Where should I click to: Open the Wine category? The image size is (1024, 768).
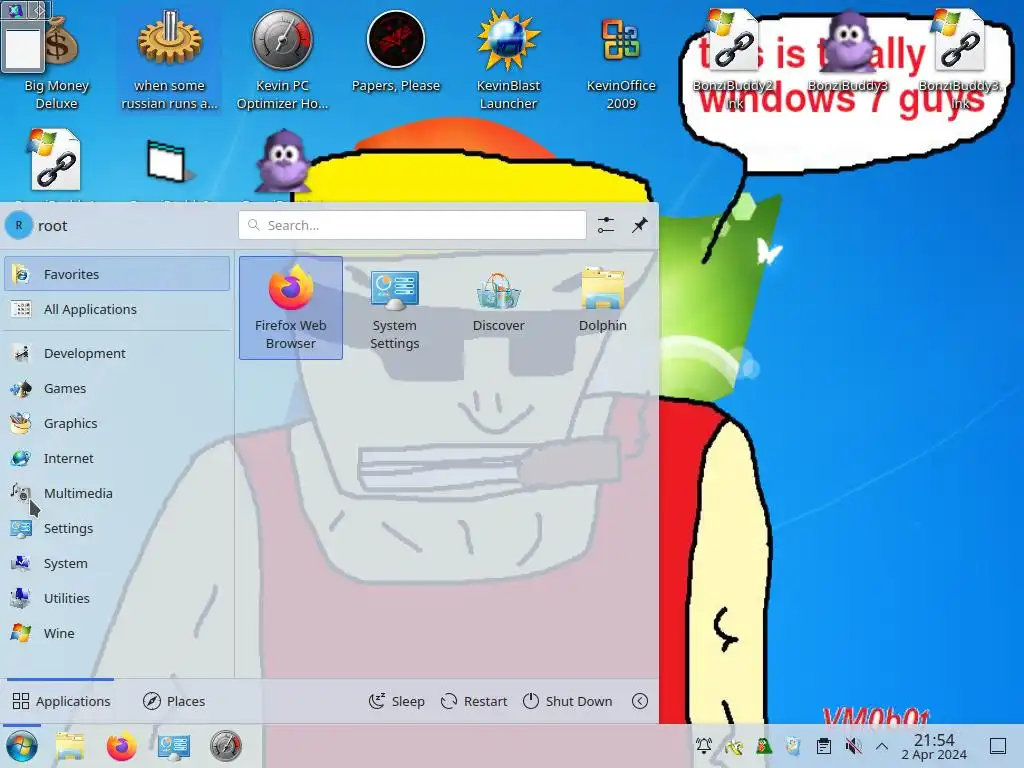pyautogui.click(x=117, y=633)
